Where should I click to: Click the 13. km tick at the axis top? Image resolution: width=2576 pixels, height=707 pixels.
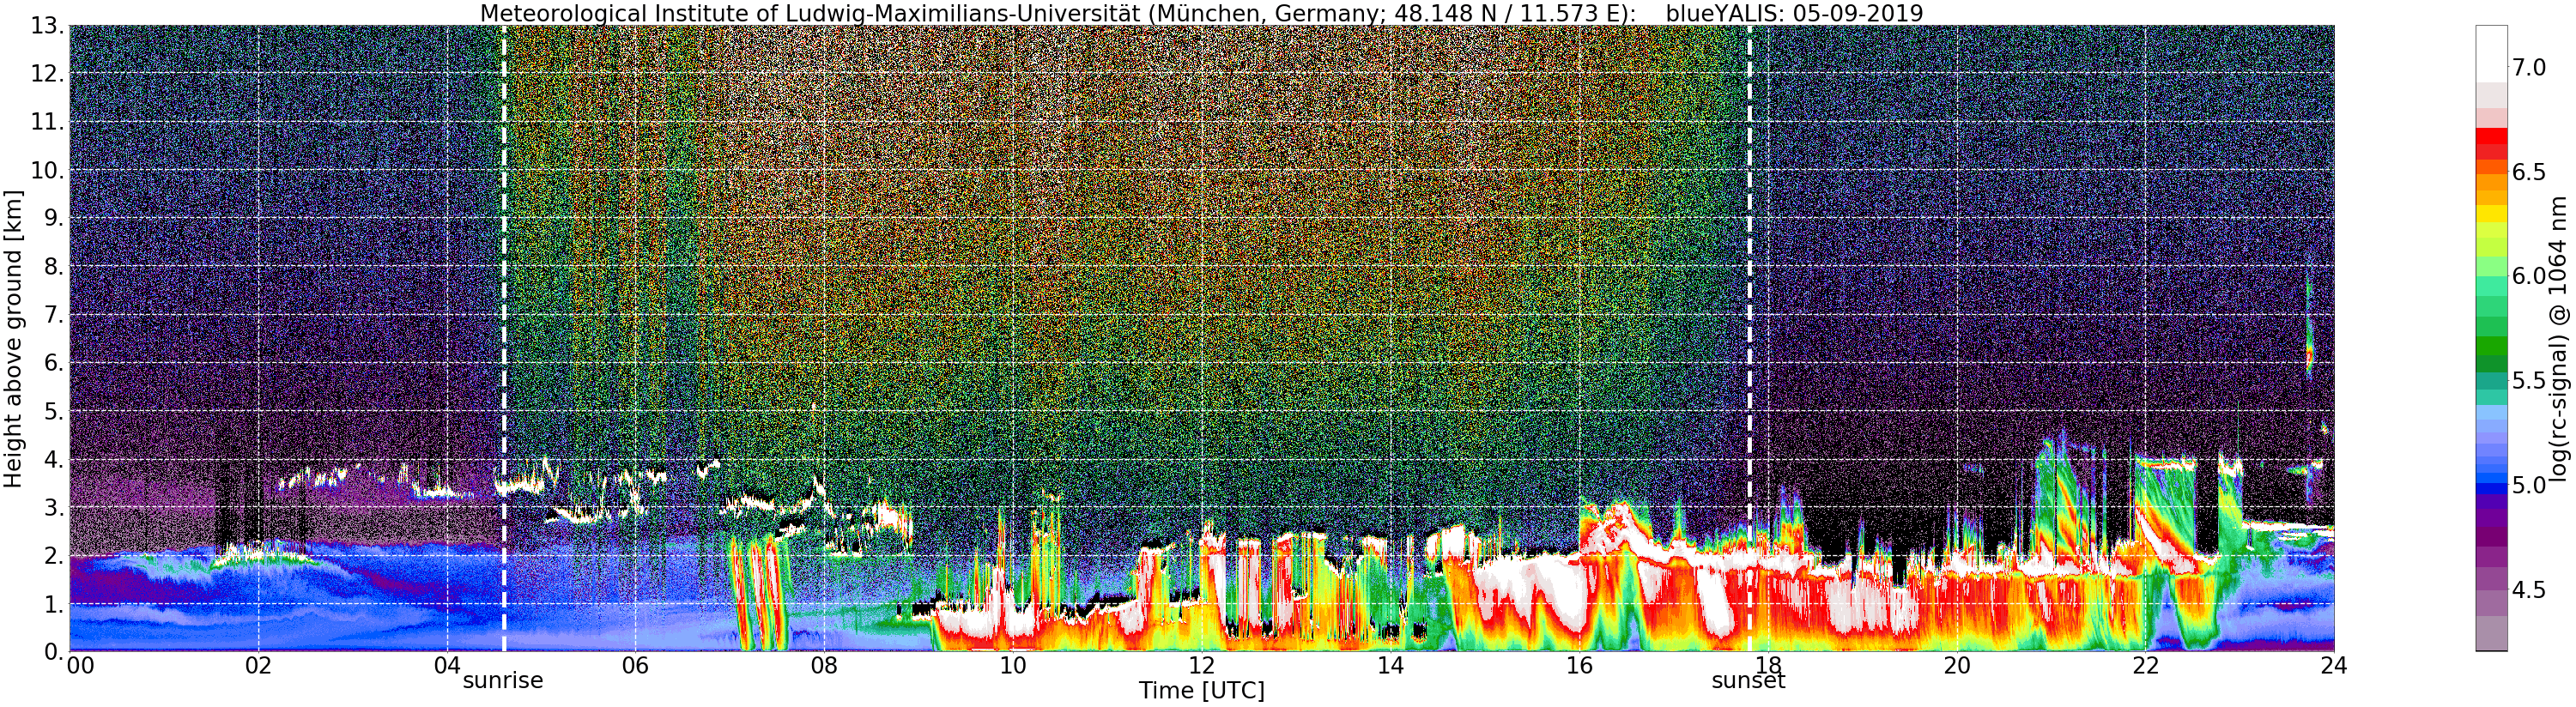(x=46, y=26)
